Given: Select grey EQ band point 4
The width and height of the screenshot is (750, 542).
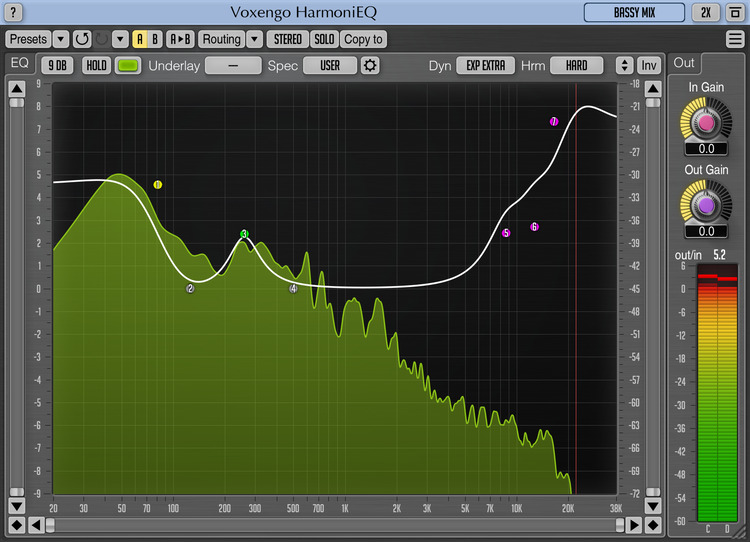Looking at the screenshot, I should click(x=293, y=288).
